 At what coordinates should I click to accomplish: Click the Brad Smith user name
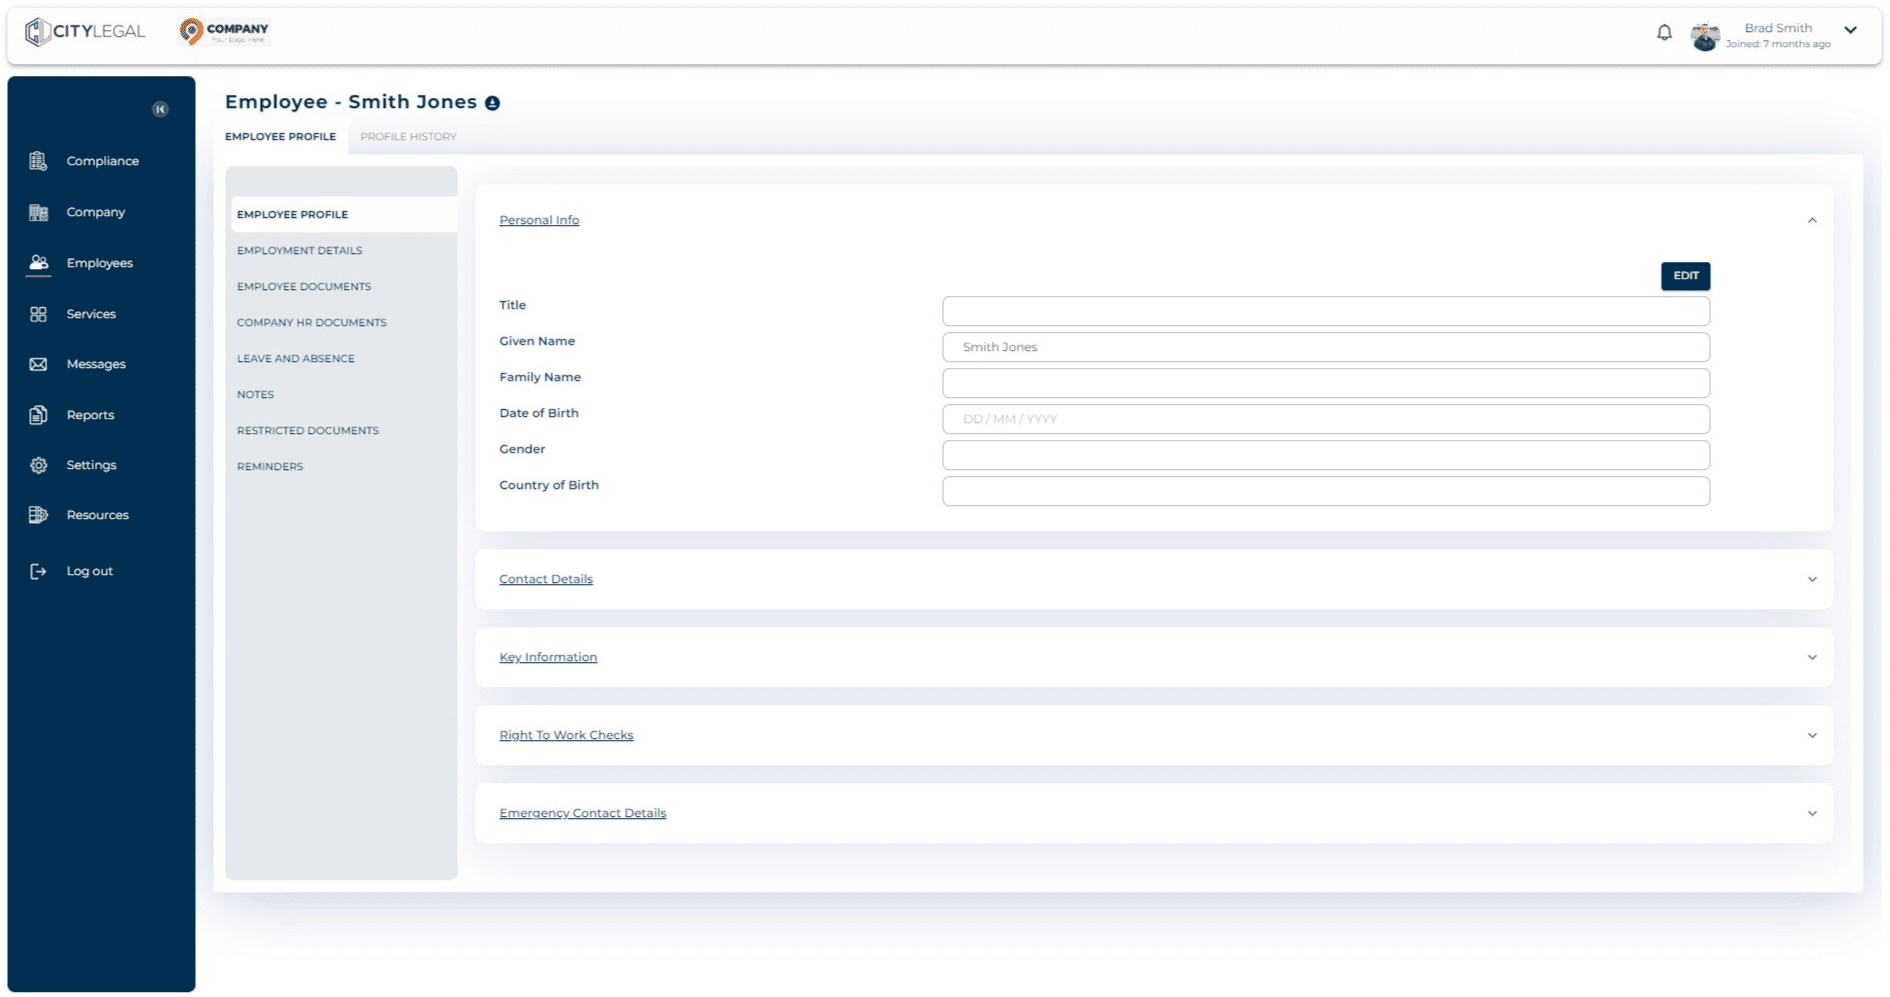click(1778, 28)
